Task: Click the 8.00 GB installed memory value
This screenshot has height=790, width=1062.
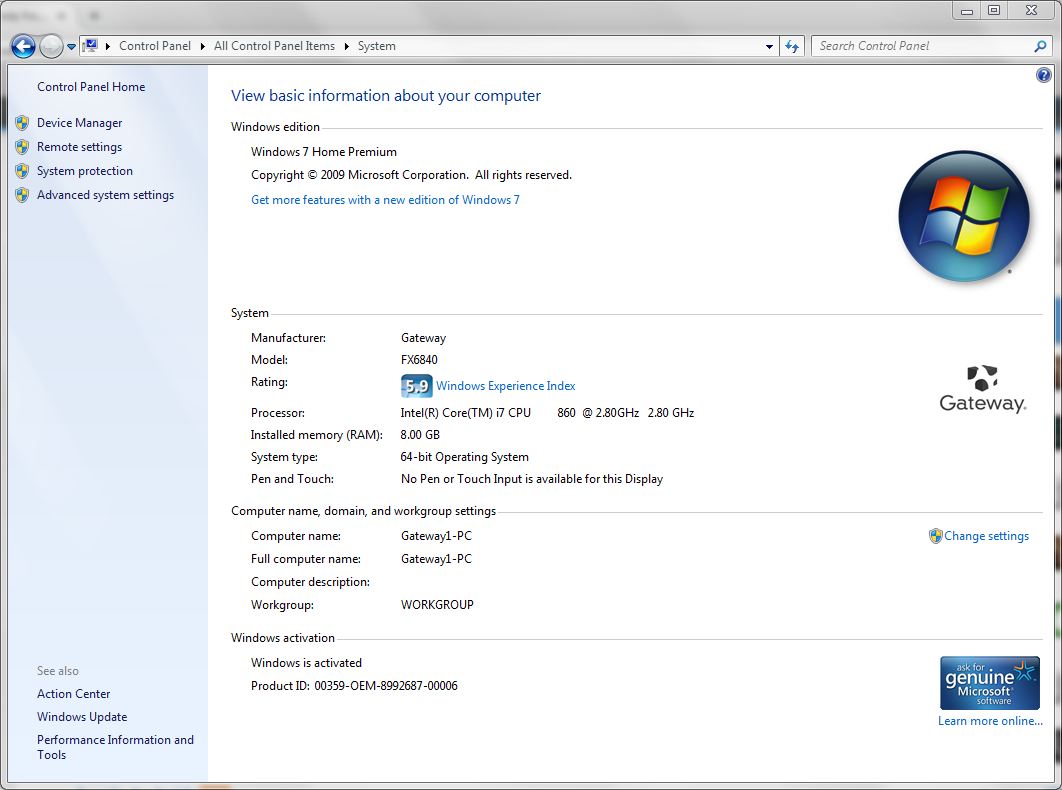Action: [x=420, y=435]
